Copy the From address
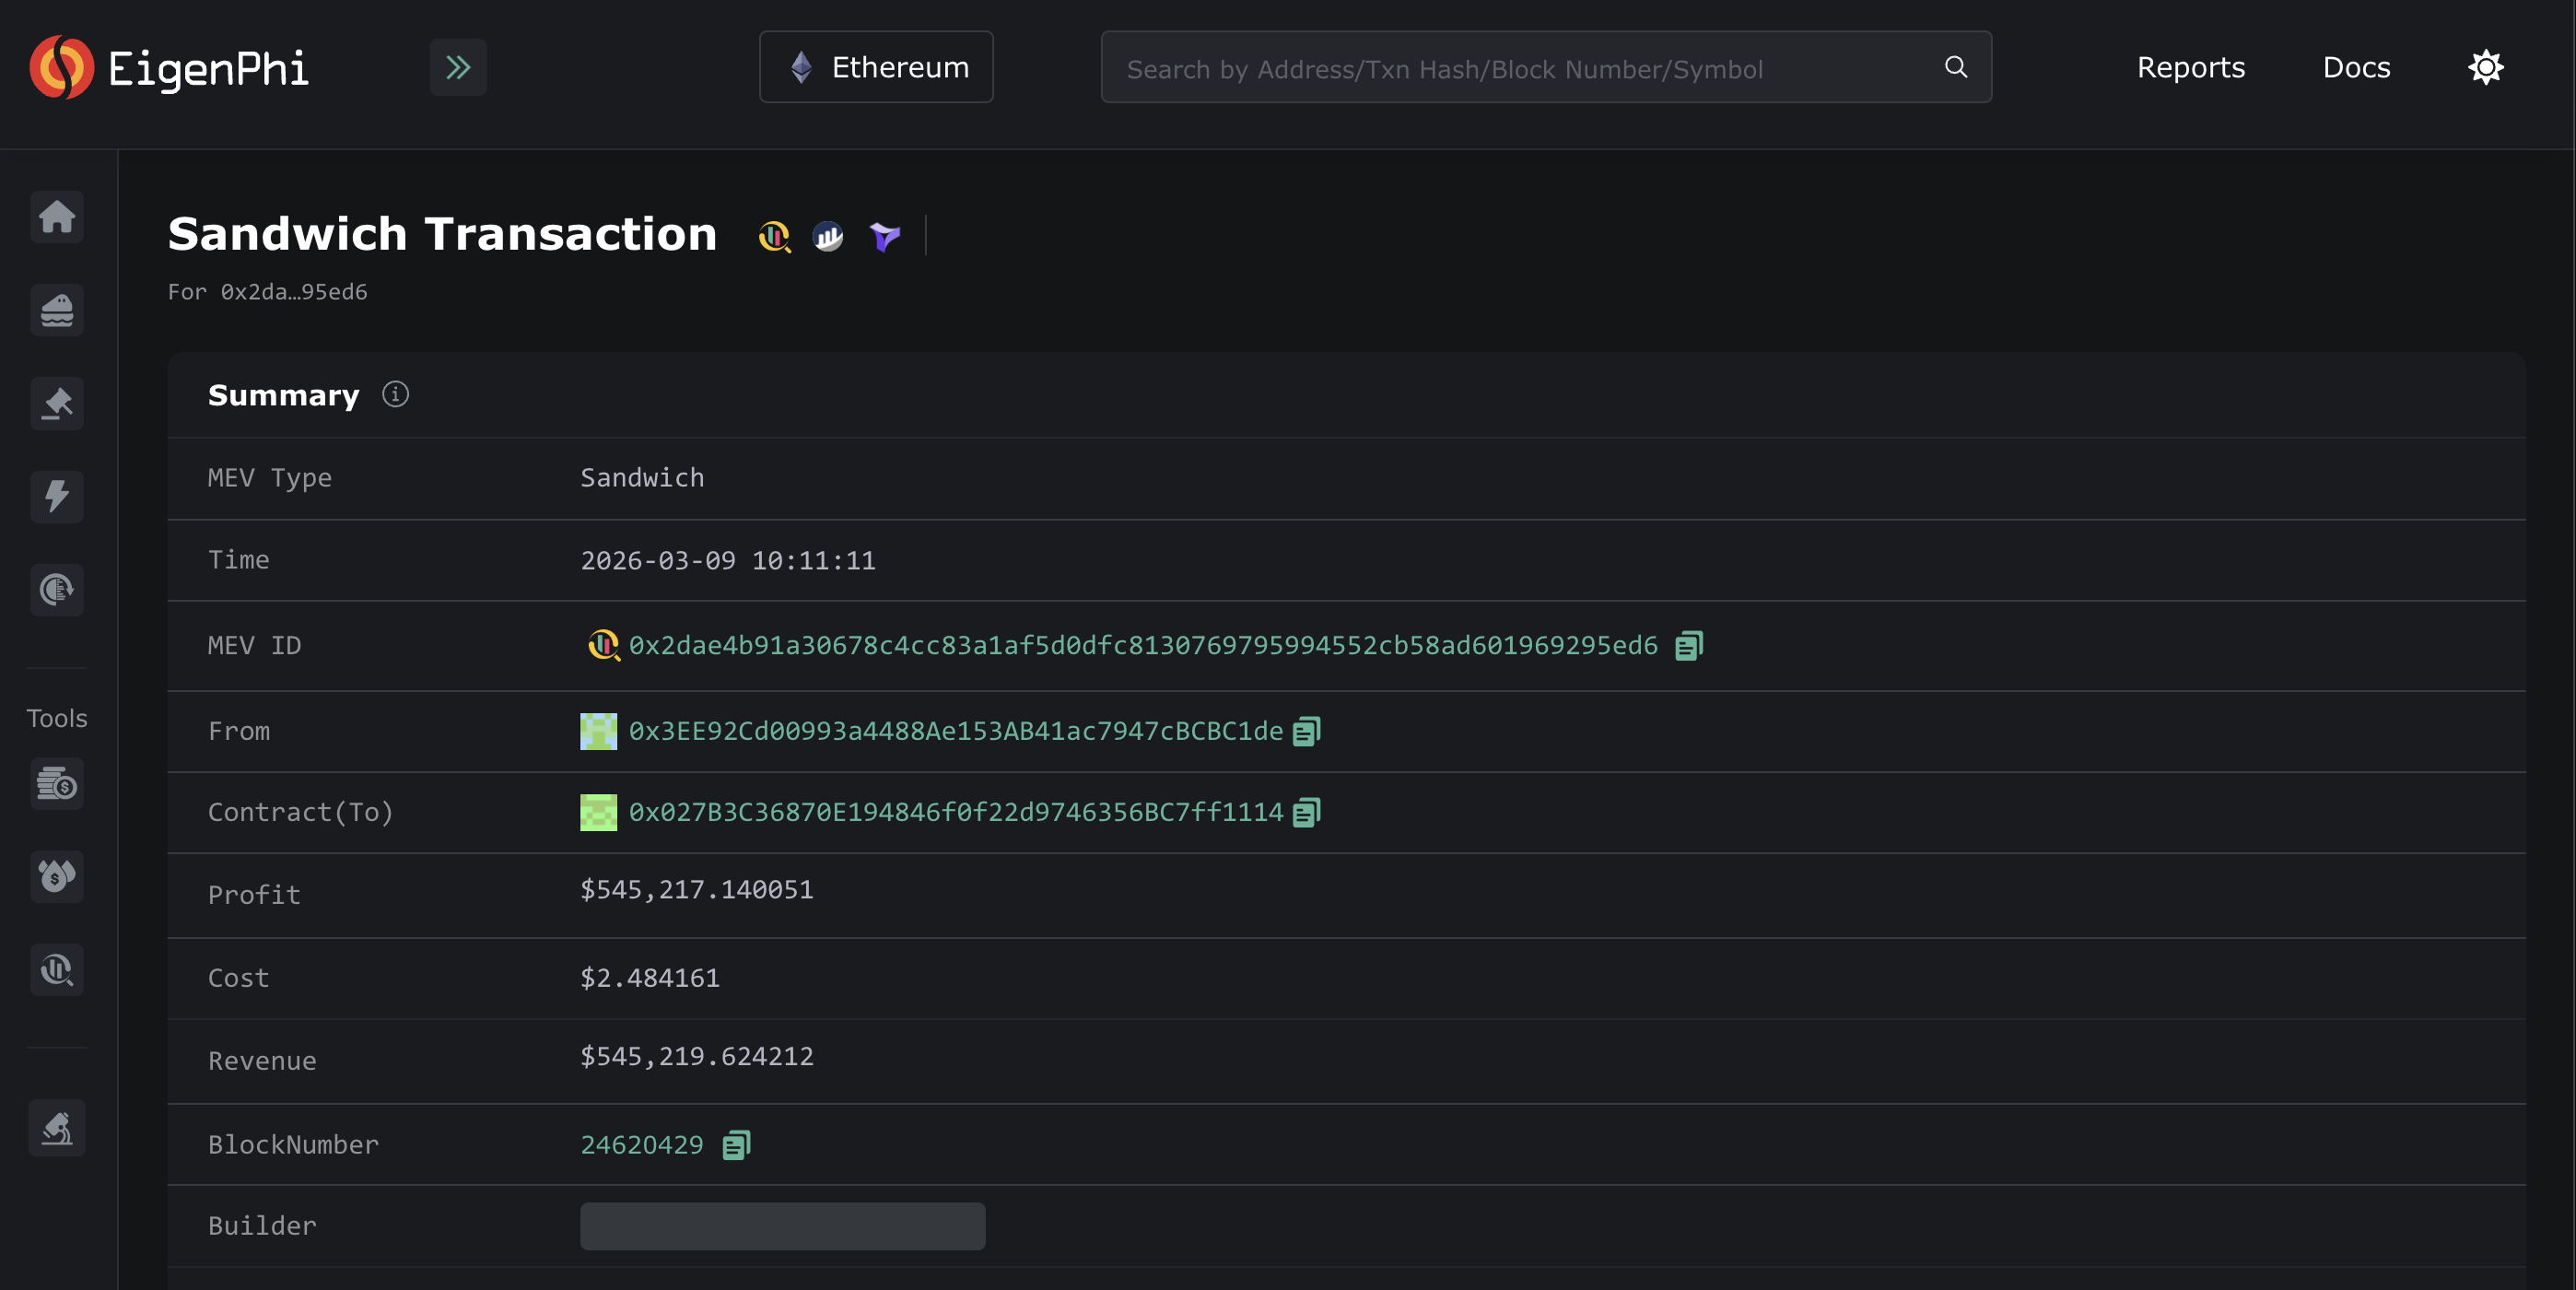 (1306, 732)
